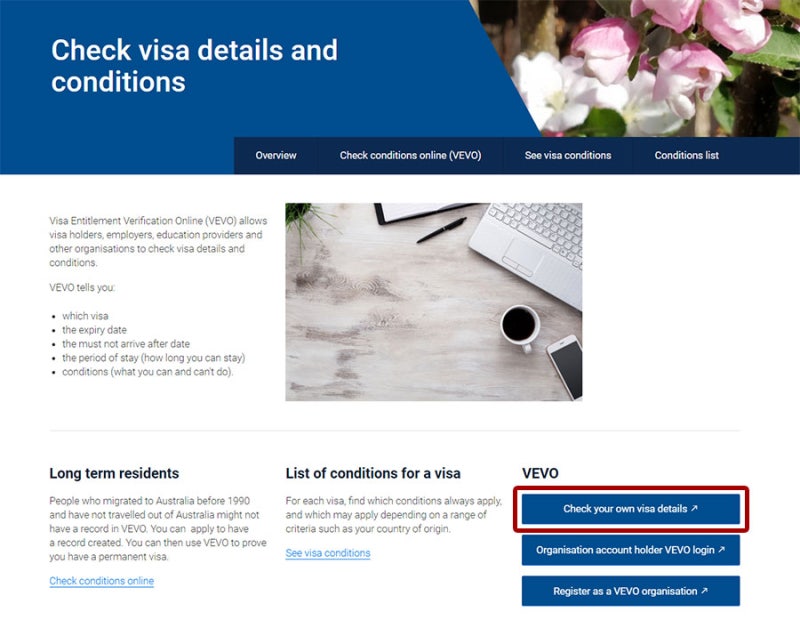Follow the Check conditions online link
Screen dimensions: 800x628
click(x=102, y=581)
